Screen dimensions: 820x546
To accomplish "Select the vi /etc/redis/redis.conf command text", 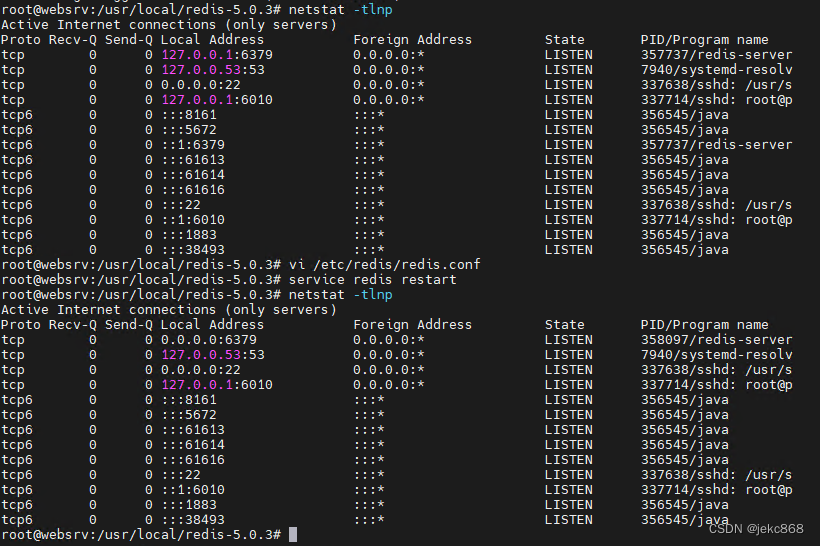I will coord(384,265).
